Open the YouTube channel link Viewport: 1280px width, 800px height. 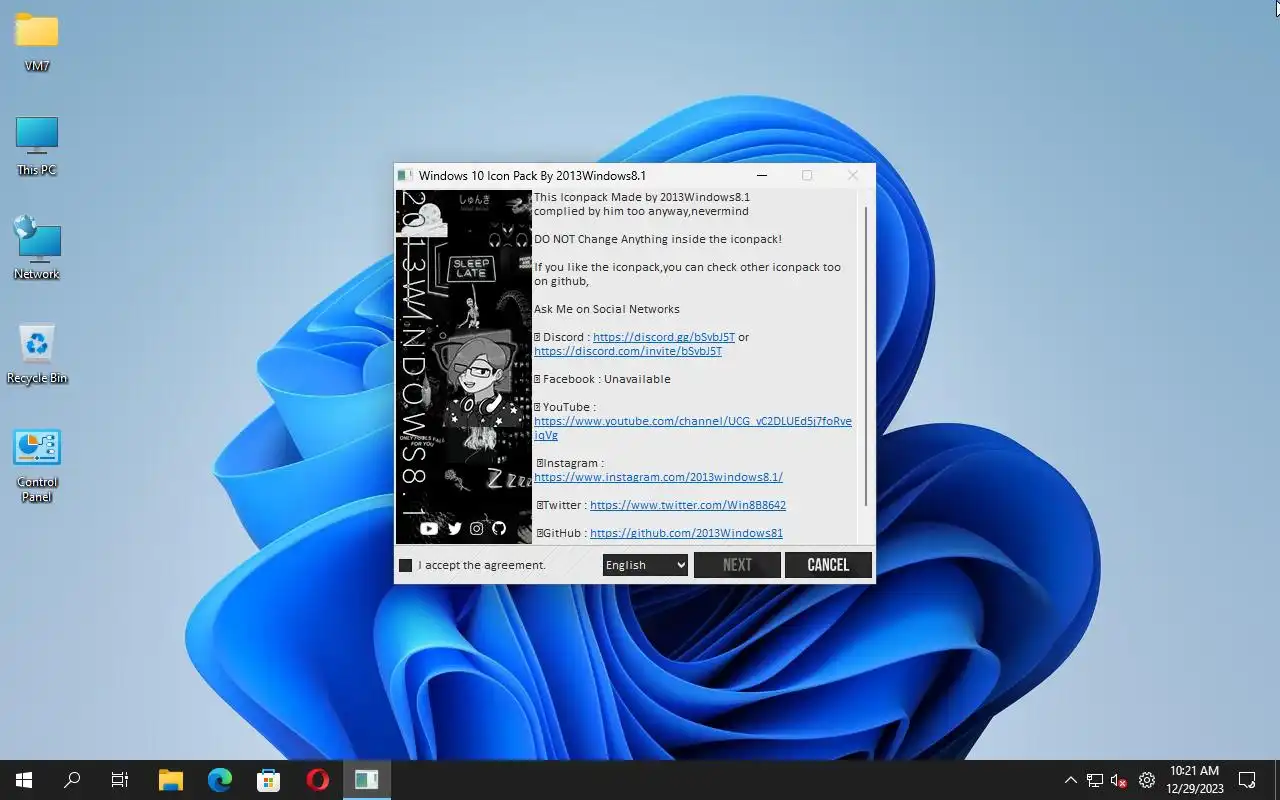pos(693,428)
